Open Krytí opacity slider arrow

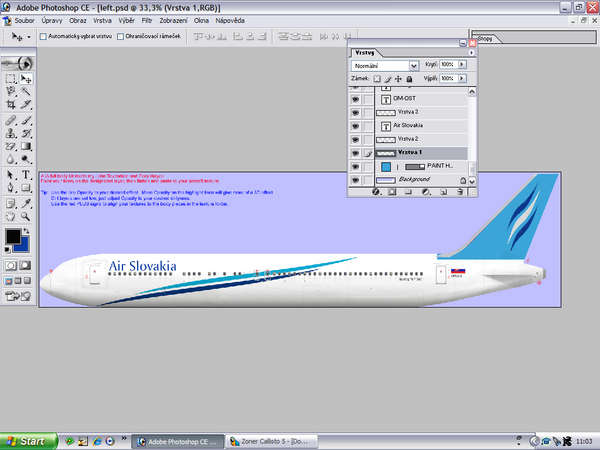462,64
